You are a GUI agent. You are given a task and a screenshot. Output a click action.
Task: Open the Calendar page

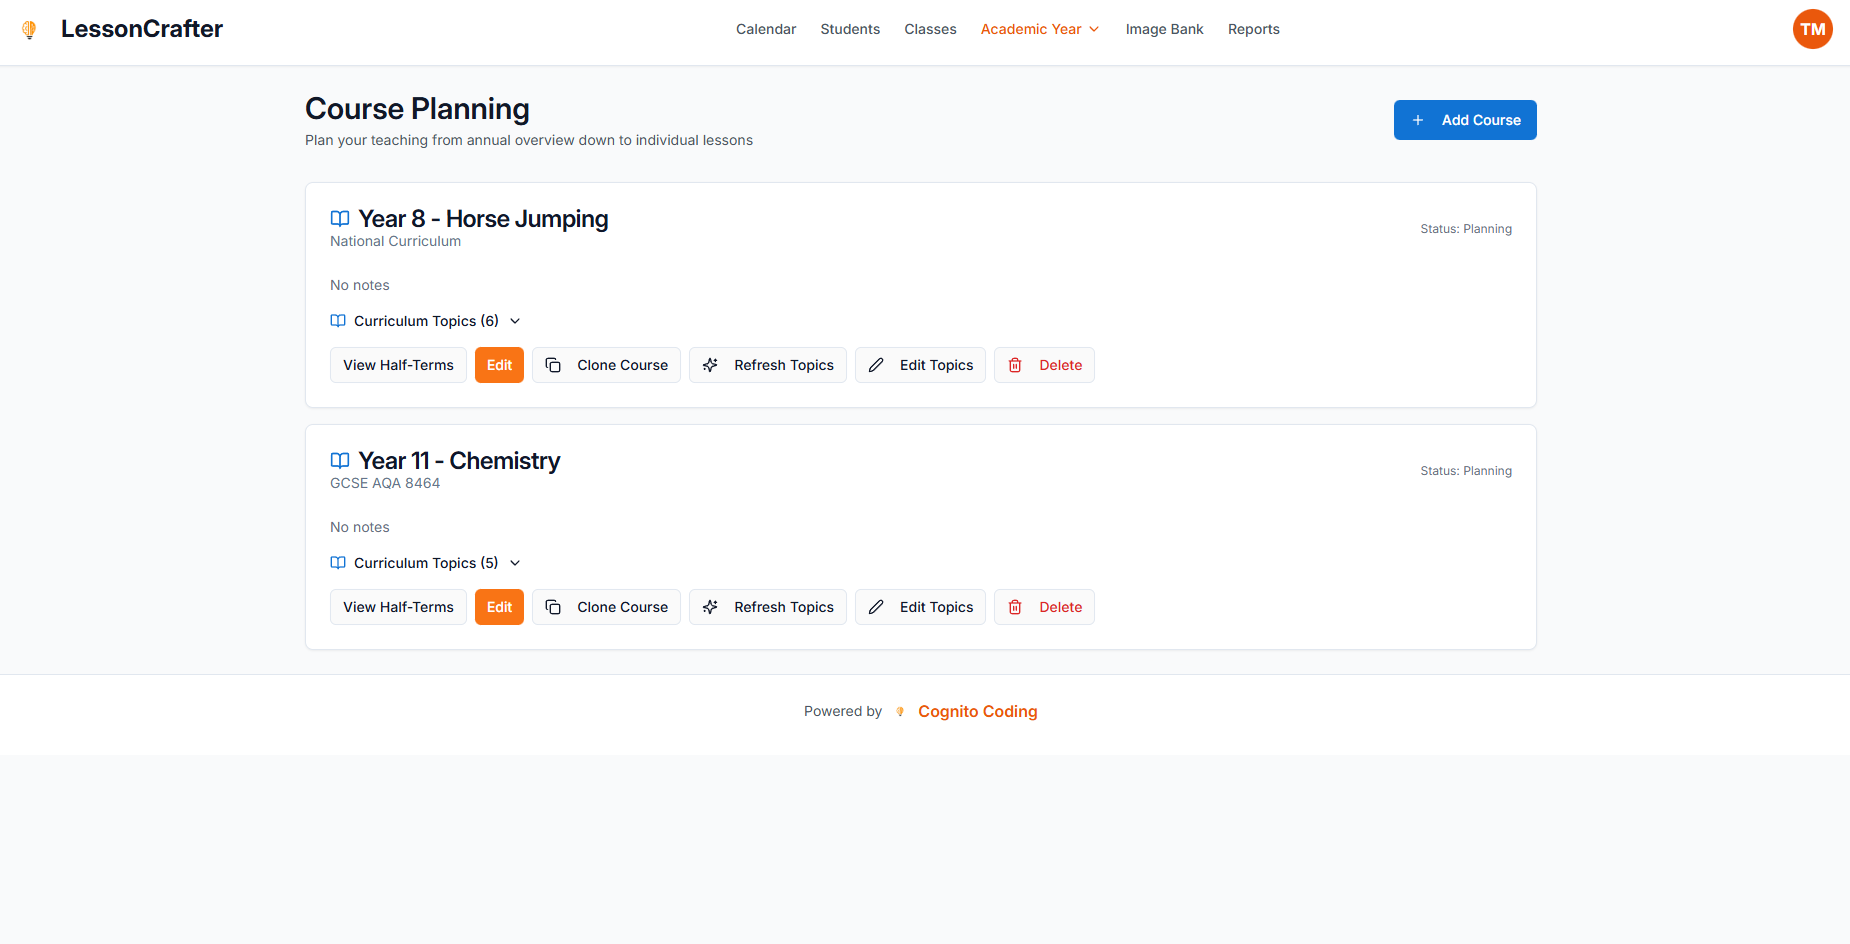click(765, 29)
